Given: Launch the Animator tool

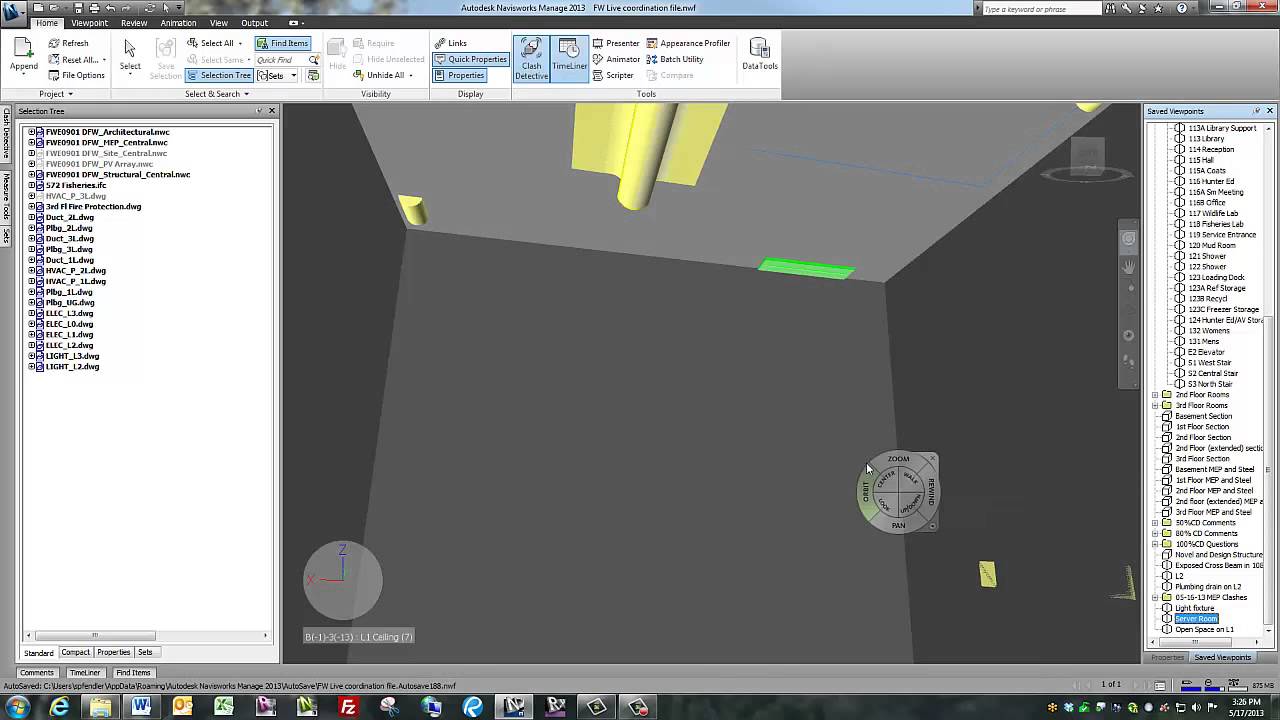Looking at the screenshot, I should click(x=616, y=59).
